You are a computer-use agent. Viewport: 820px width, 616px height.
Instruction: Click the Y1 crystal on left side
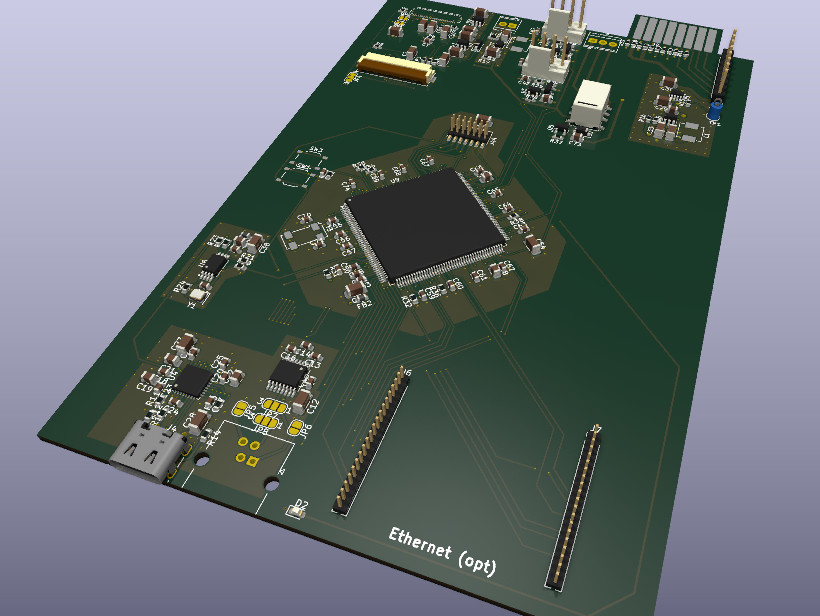(198, 294)
